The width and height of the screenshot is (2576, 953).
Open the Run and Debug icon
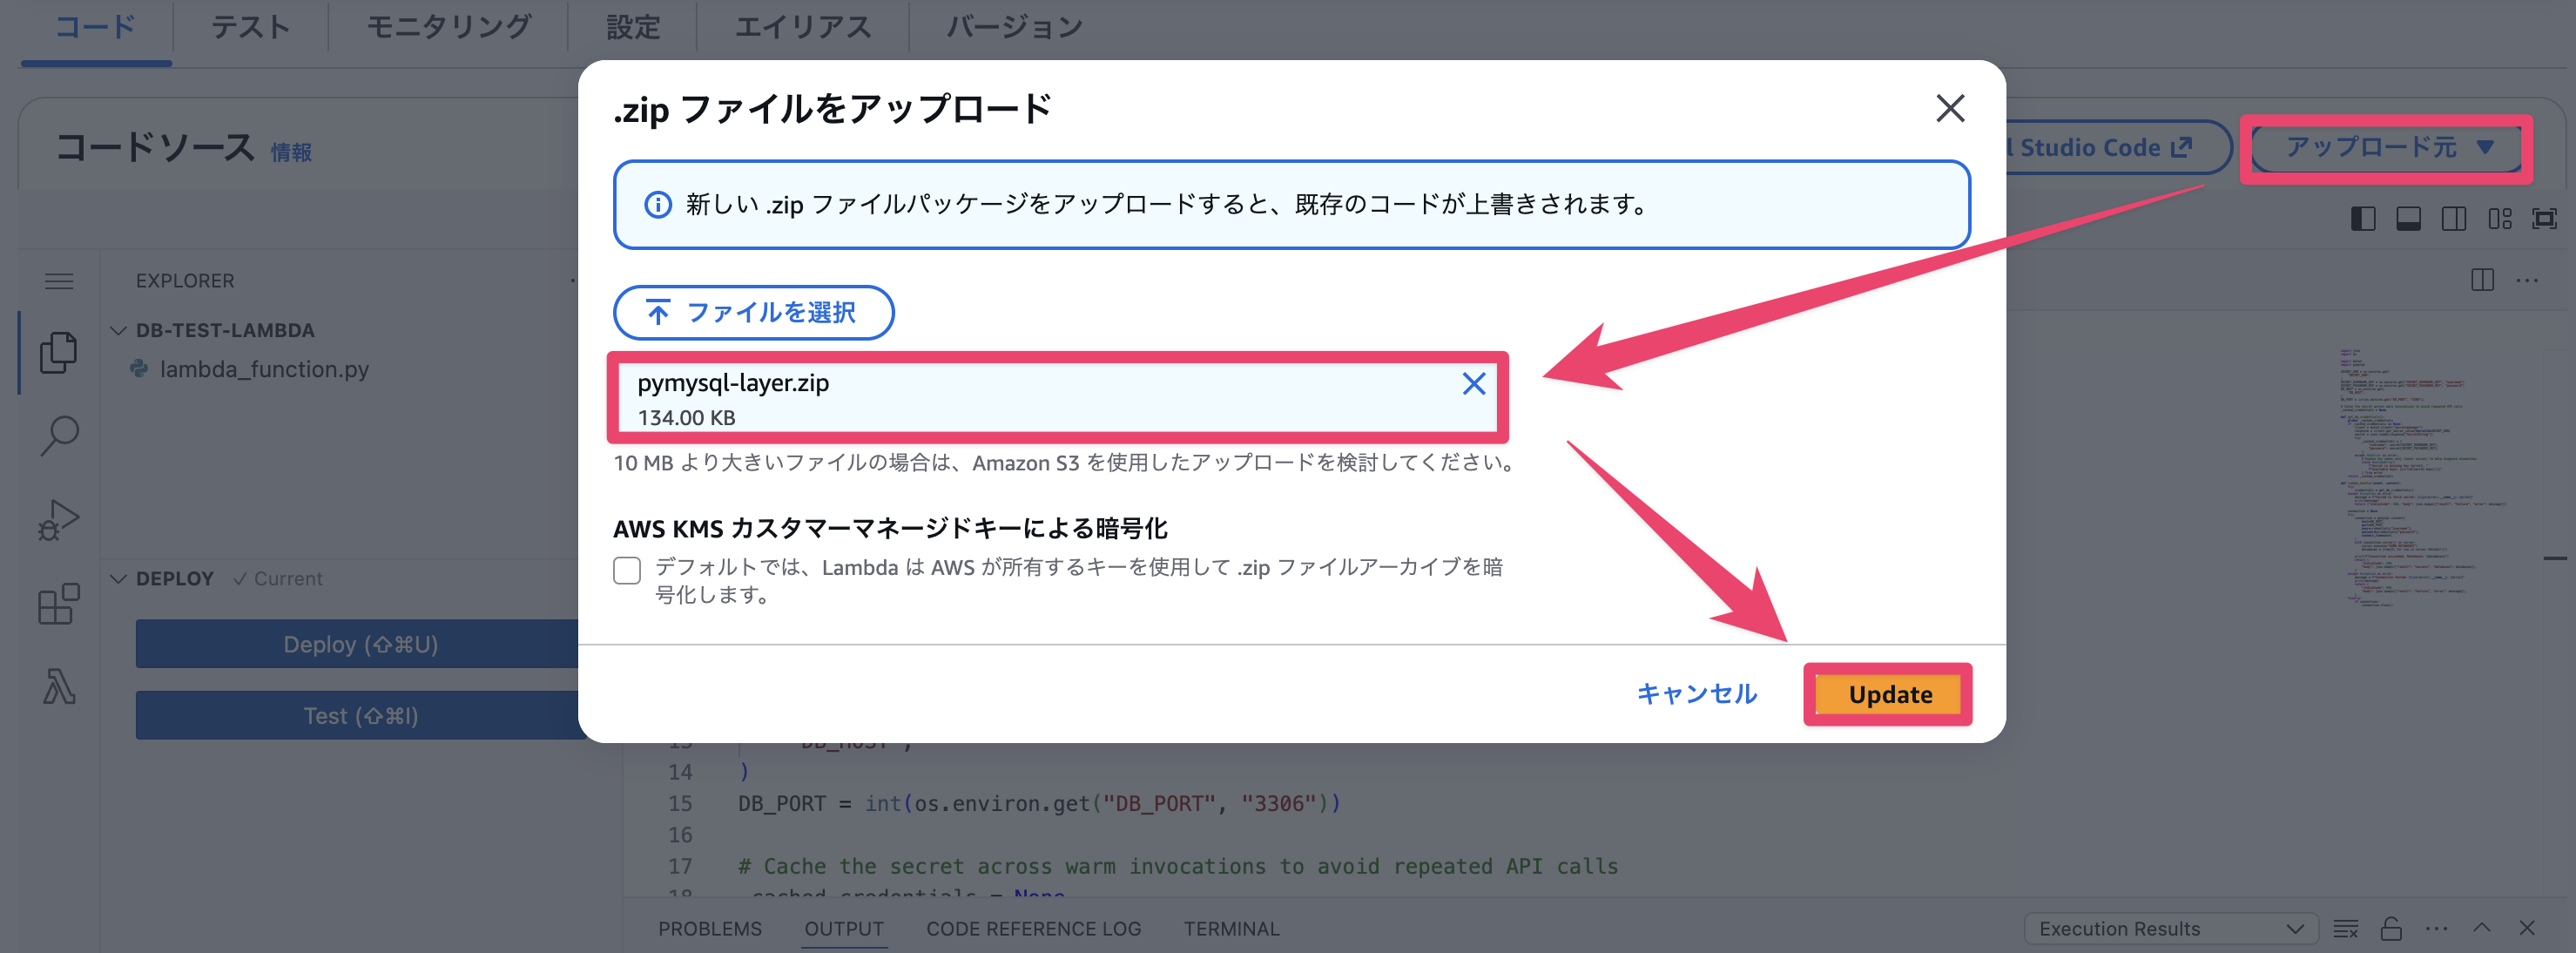coord(58,520)
